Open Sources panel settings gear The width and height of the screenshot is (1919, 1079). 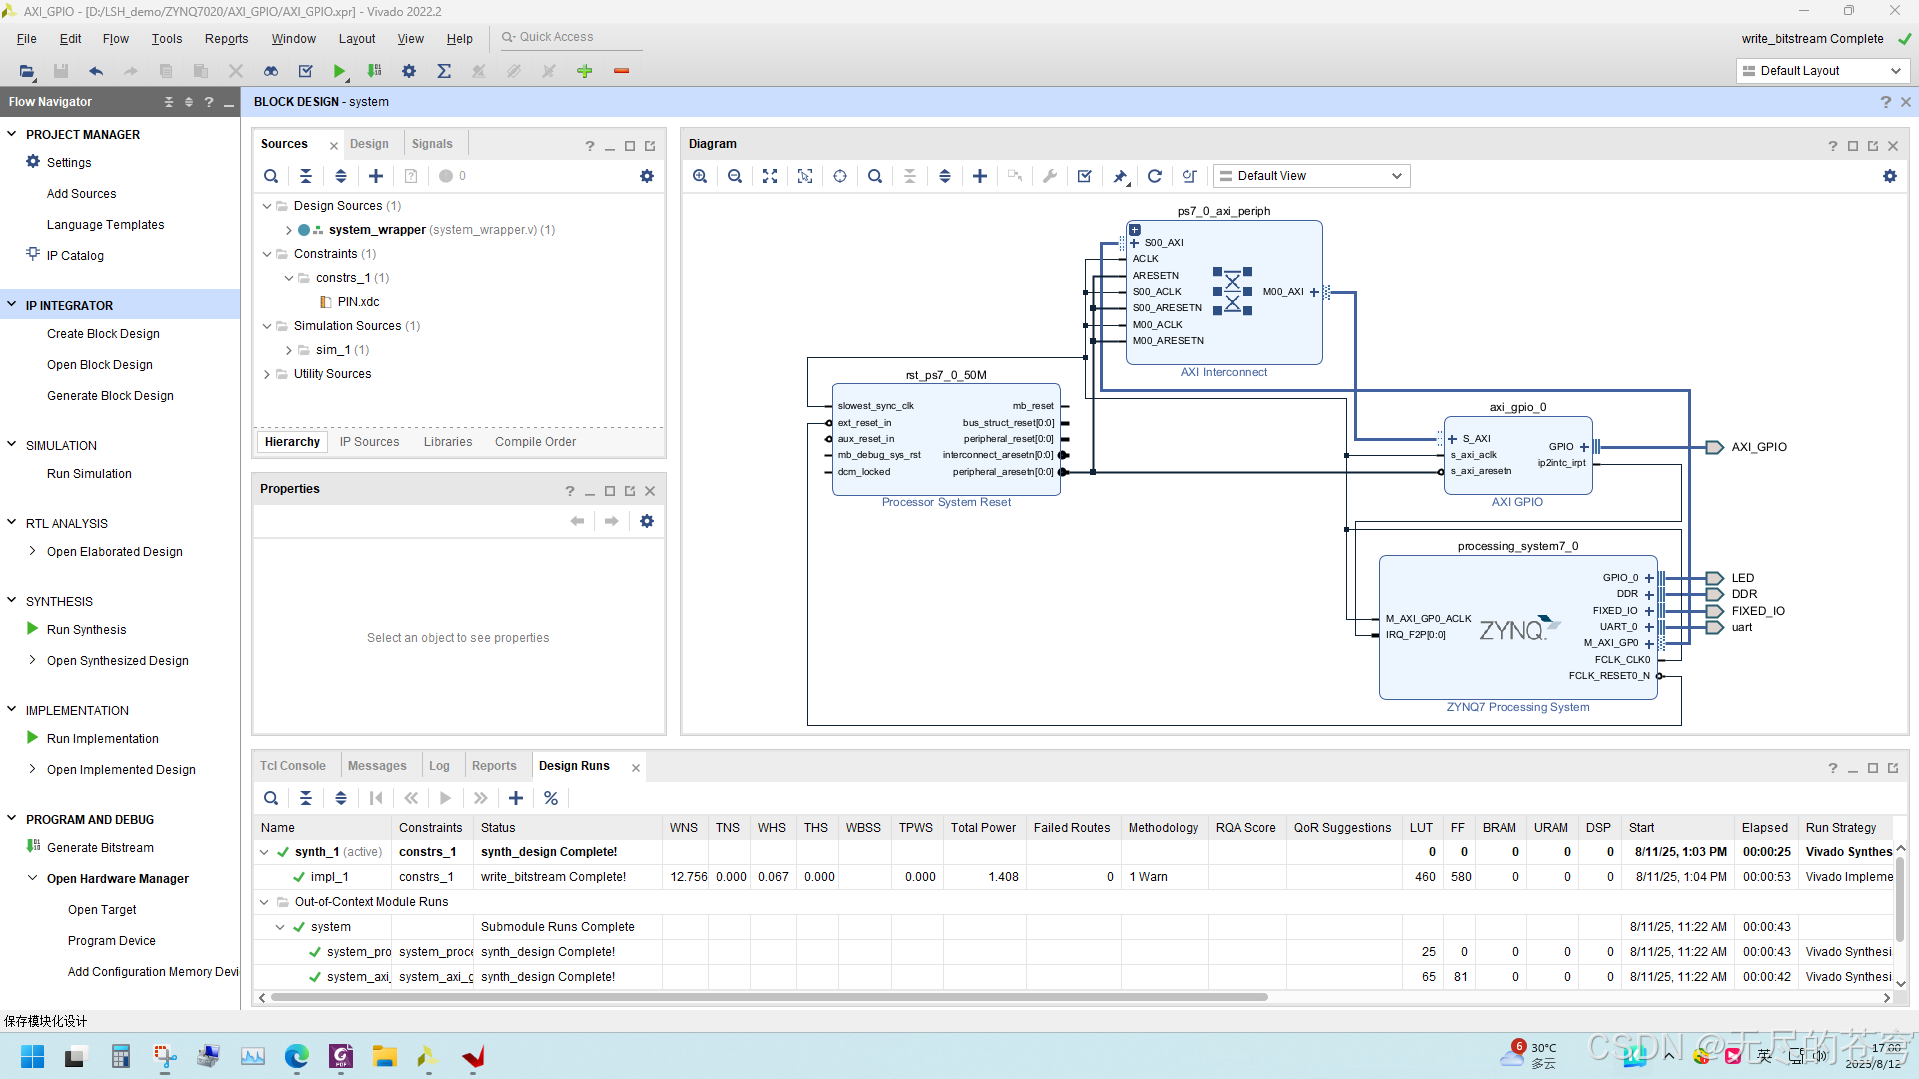click(x=647, y=176)
